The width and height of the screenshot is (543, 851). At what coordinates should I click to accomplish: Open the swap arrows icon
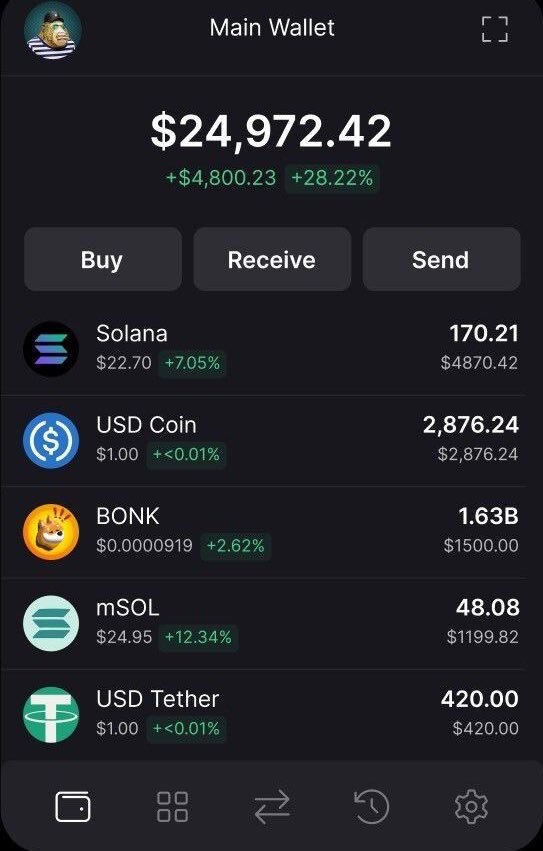tap(272, 806)
